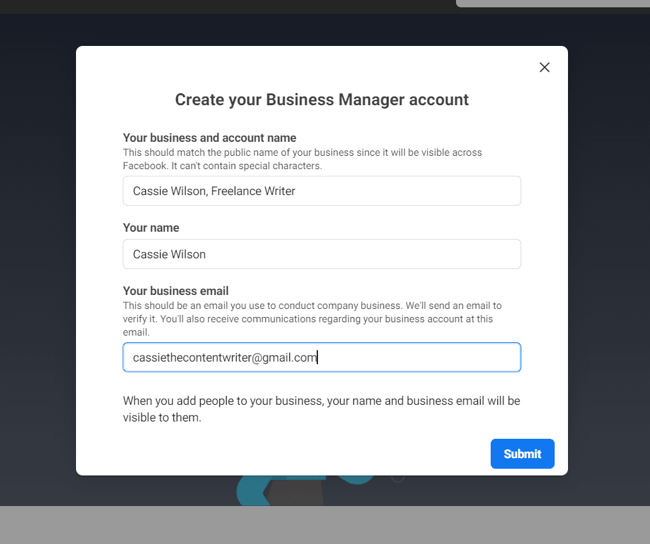Close the Business Manager account dialog
Screen dimensions: 650x544
pyautogui.click(x=544, y=67)
